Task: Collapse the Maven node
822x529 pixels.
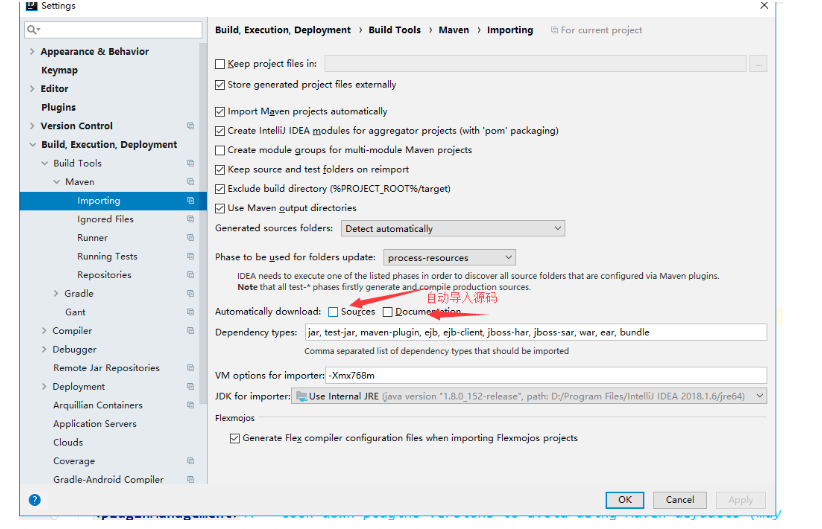Action: [x=57, y=182]
